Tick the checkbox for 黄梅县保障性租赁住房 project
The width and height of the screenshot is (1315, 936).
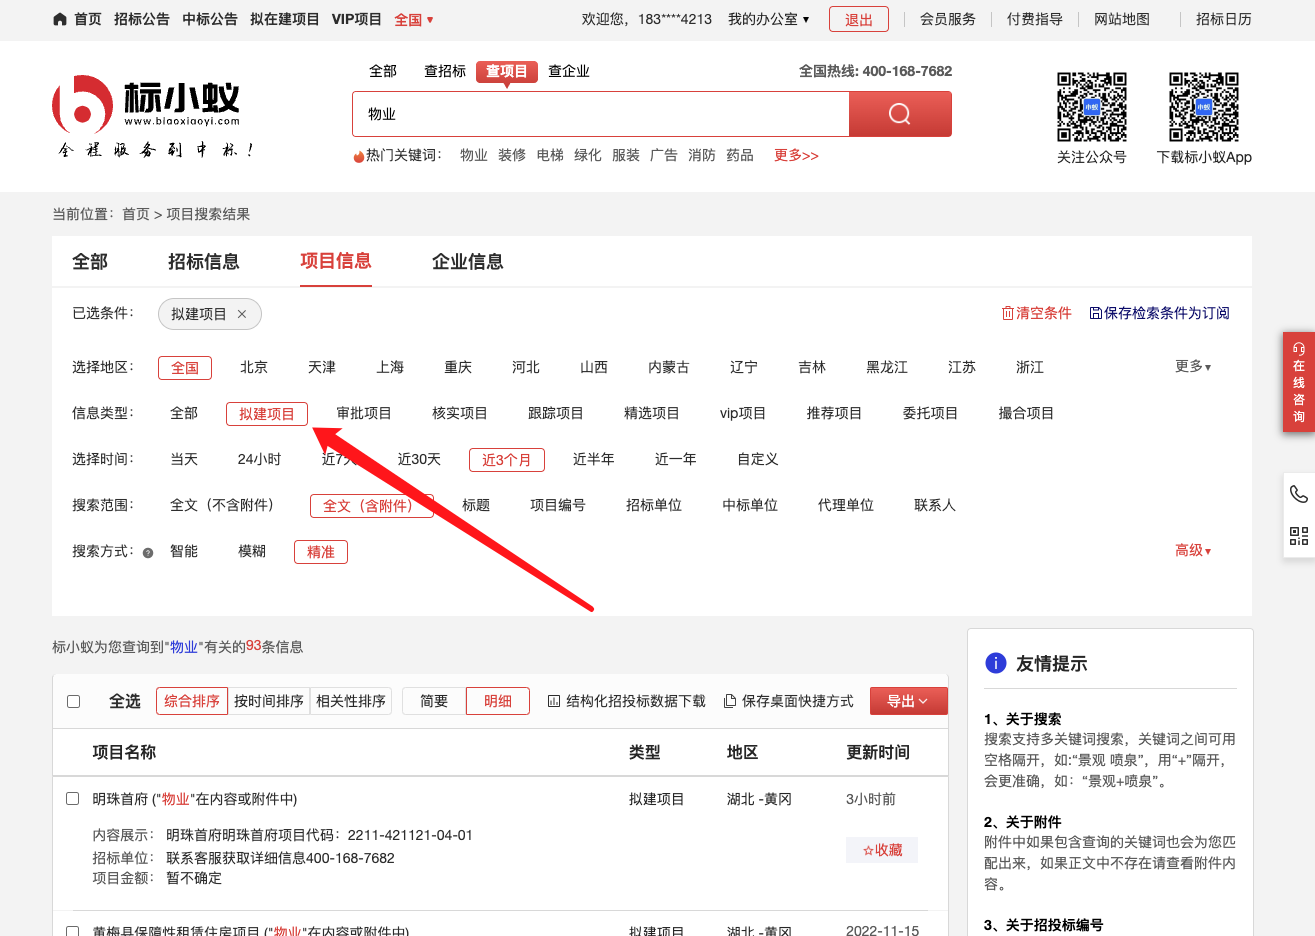72,931
